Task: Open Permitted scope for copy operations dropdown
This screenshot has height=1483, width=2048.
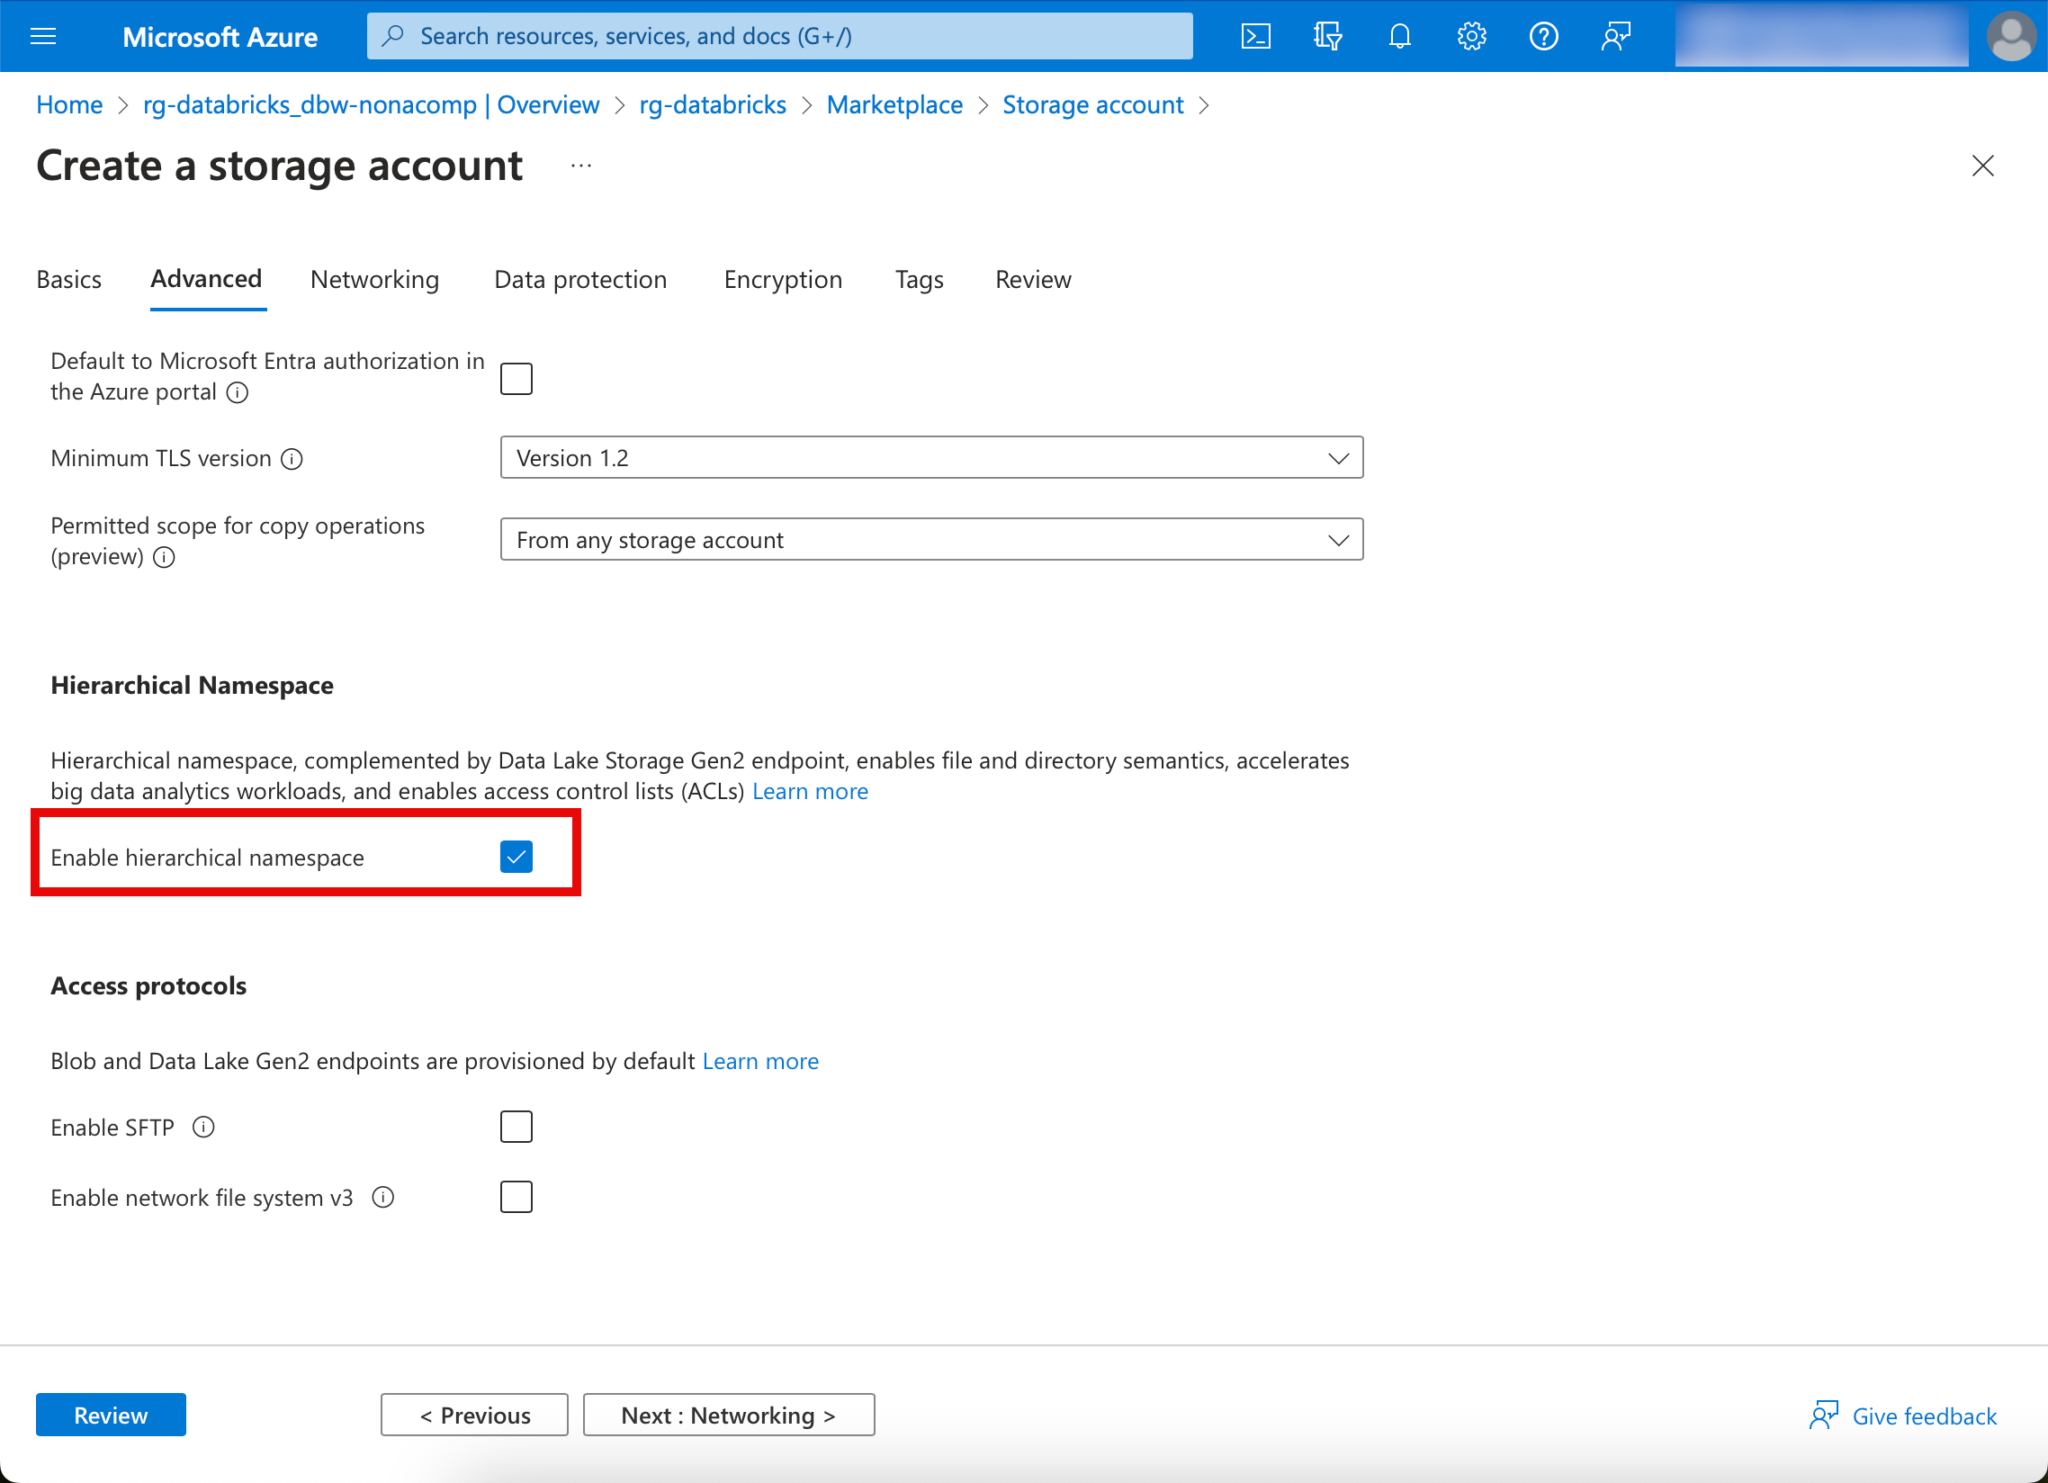Action: click(931, 540)
